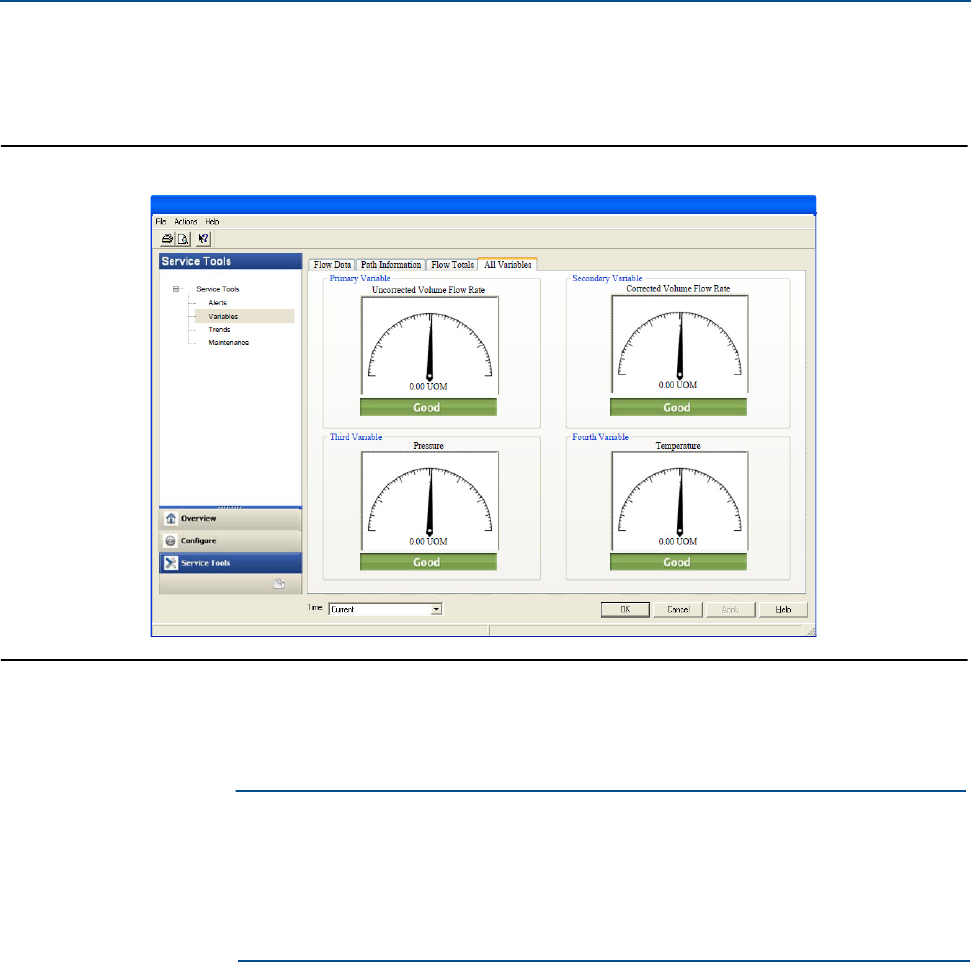
Task: Open the Overview navigation section
Action: (230, 518)
